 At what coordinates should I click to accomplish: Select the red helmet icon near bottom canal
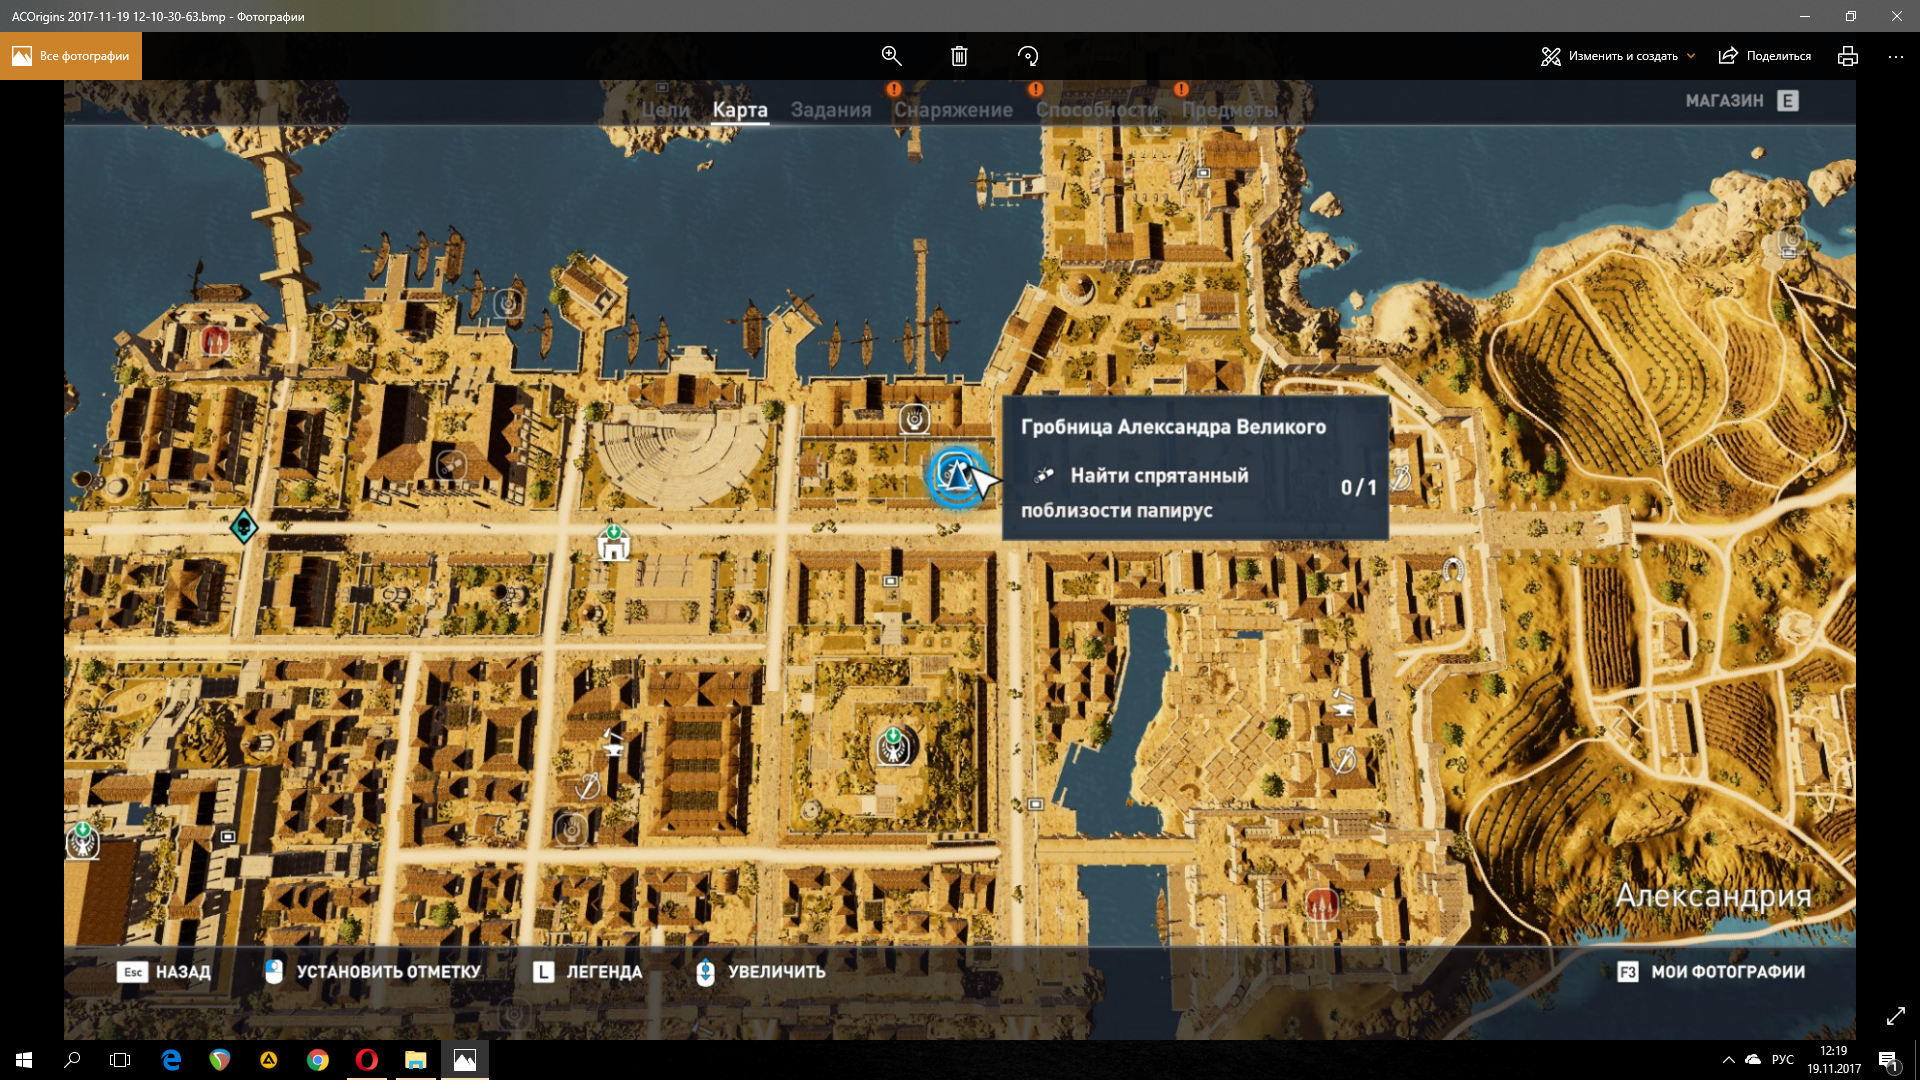1322,905
